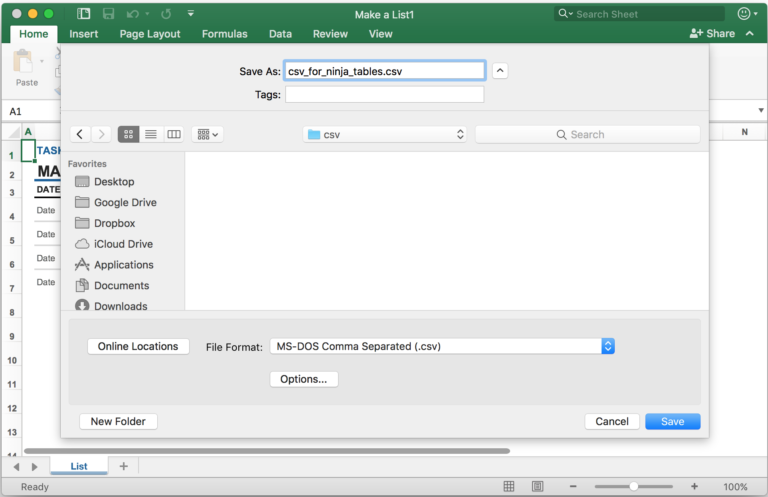The image size is (768, 497).
Task: Click the Save button
Action: tap(672, 421)
